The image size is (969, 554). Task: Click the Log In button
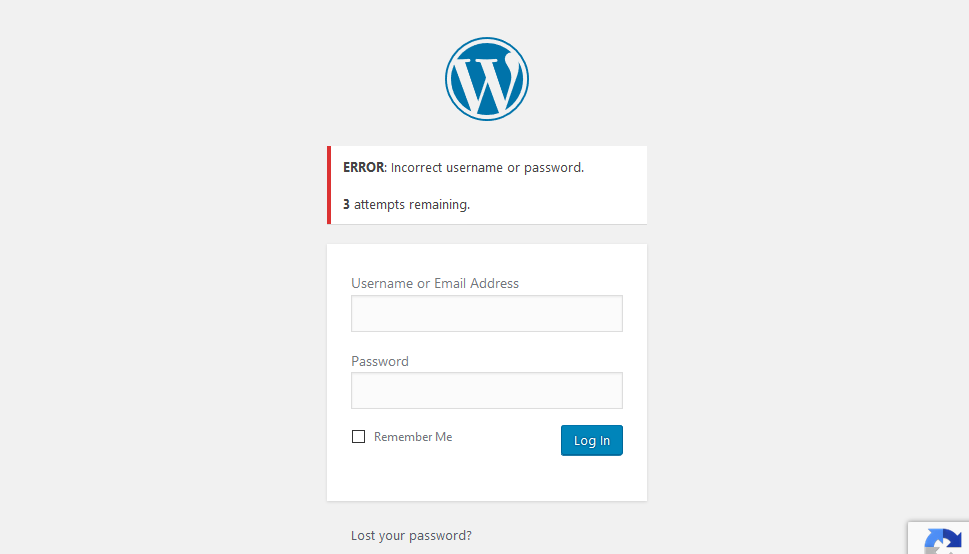(x=591, y=440)
